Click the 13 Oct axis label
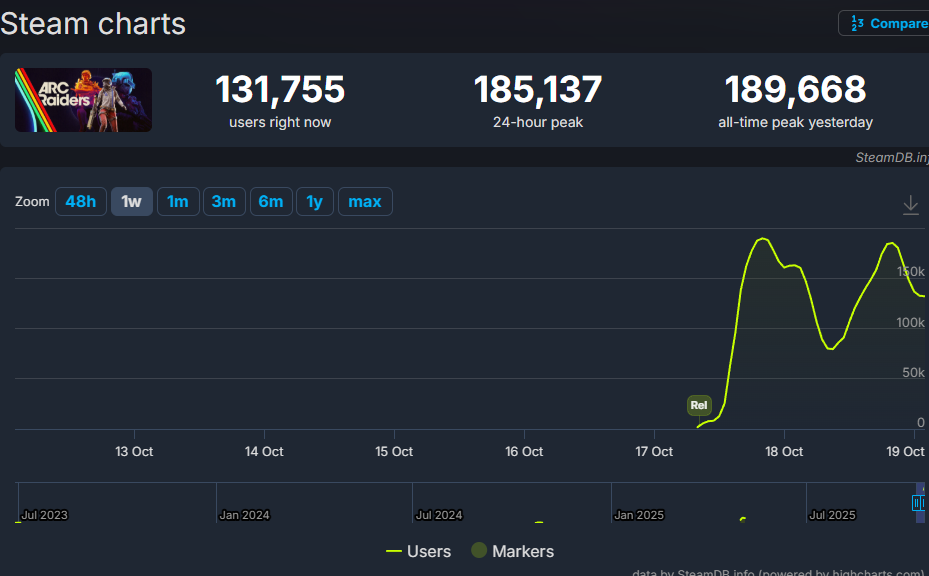Screen dimensions: 929x576 (134, 452)
